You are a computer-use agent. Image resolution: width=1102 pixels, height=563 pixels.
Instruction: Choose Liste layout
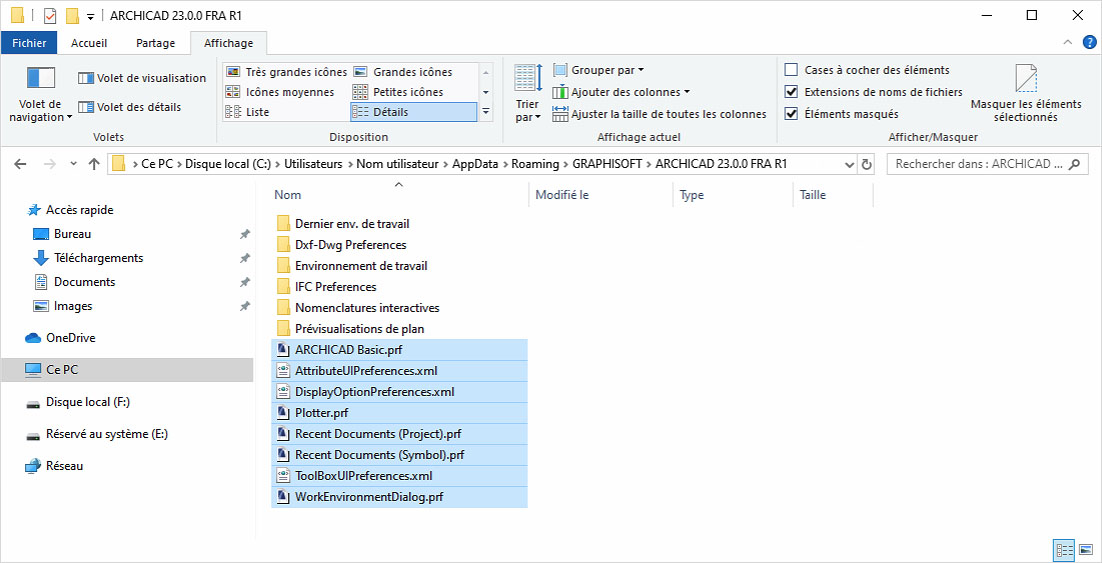click(x=247, y=112)
